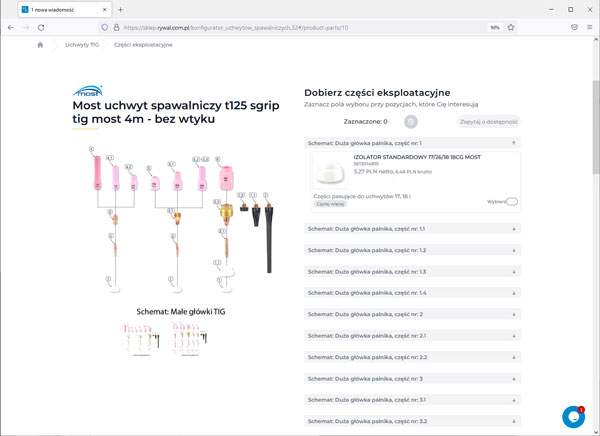Open the Części eksploatacyjne breadcrumb
The height and width of the screenshot is (436, 600).
point(143,45)
